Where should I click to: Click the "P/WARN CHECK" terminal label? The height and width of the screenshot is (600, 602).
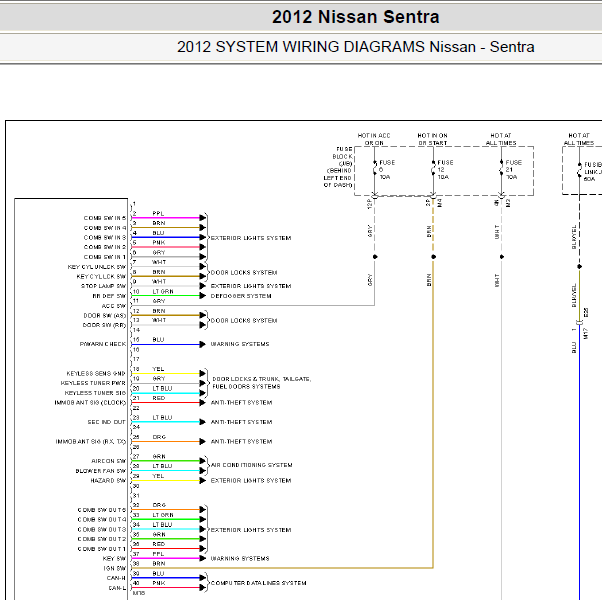tap(103, 344)
